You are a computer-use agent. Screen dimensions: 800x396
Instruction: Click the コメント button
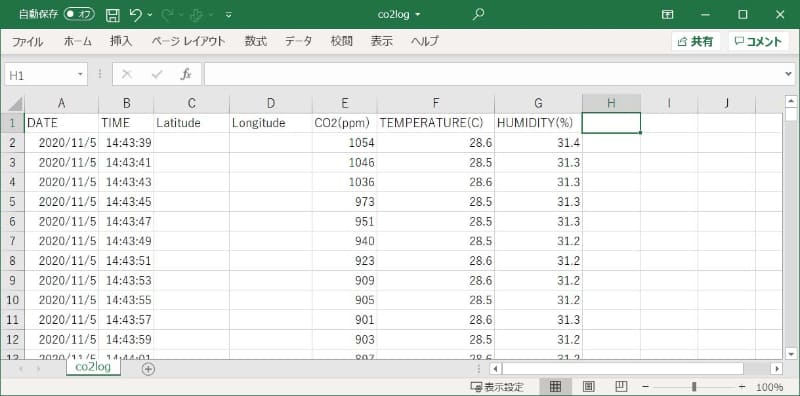(758, 42)
